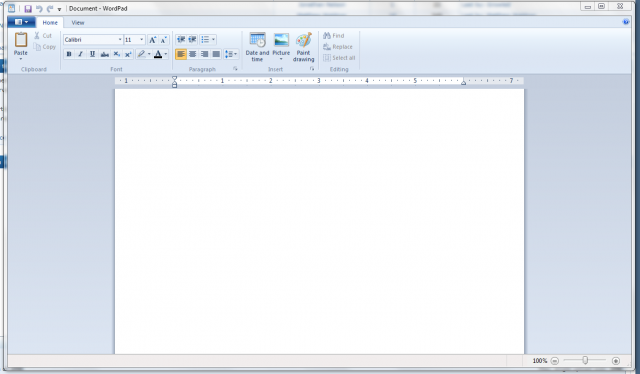The image size is (640, 374).
Task: Toggle bold formatting
Action: pyautogui.click(x=69, y=54)
